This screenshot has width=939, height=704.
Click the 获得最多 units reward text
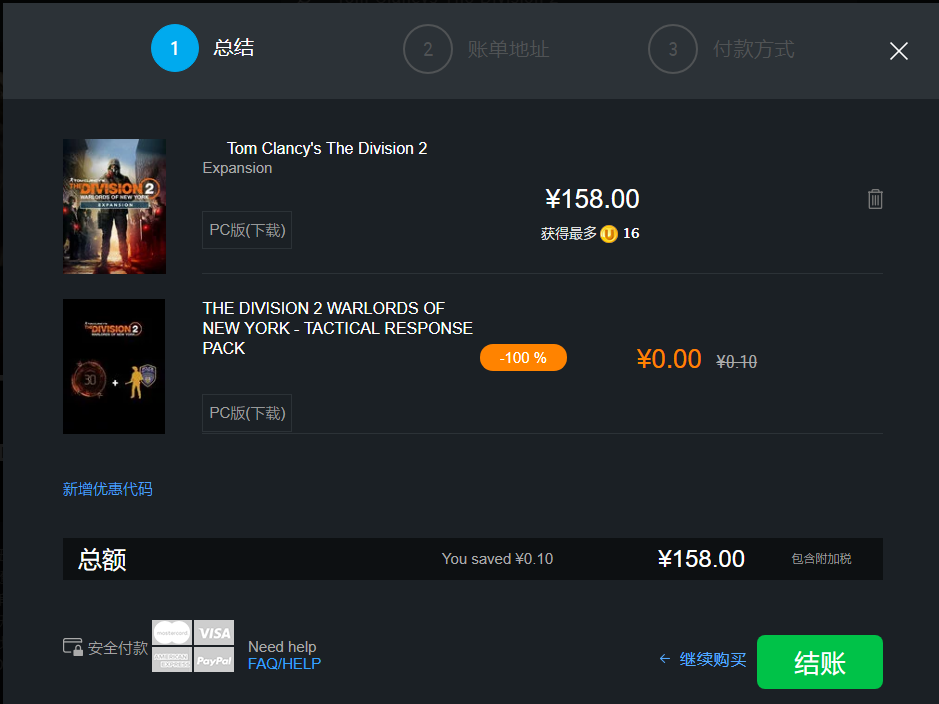pos(569,233)
